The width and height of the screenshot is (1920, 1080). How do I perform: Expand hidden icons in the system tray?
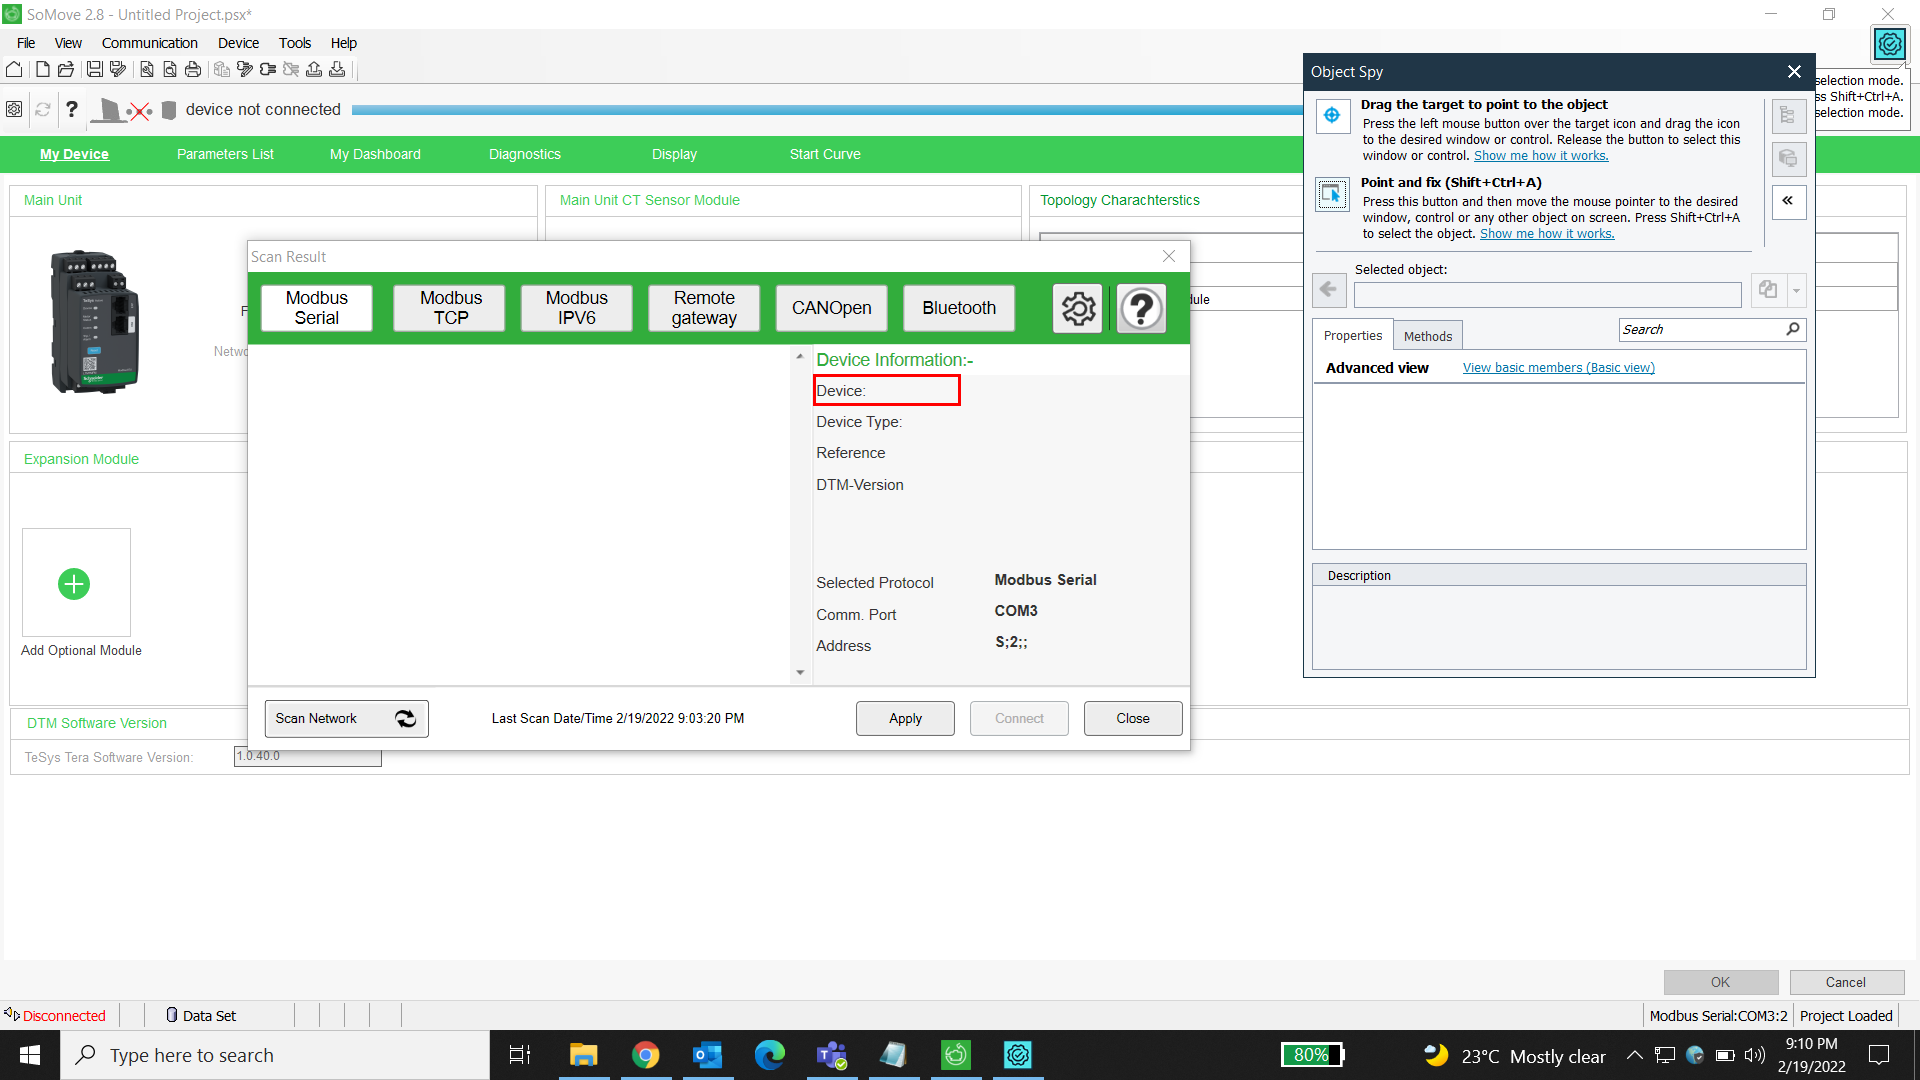(x=1635, y=1055)
